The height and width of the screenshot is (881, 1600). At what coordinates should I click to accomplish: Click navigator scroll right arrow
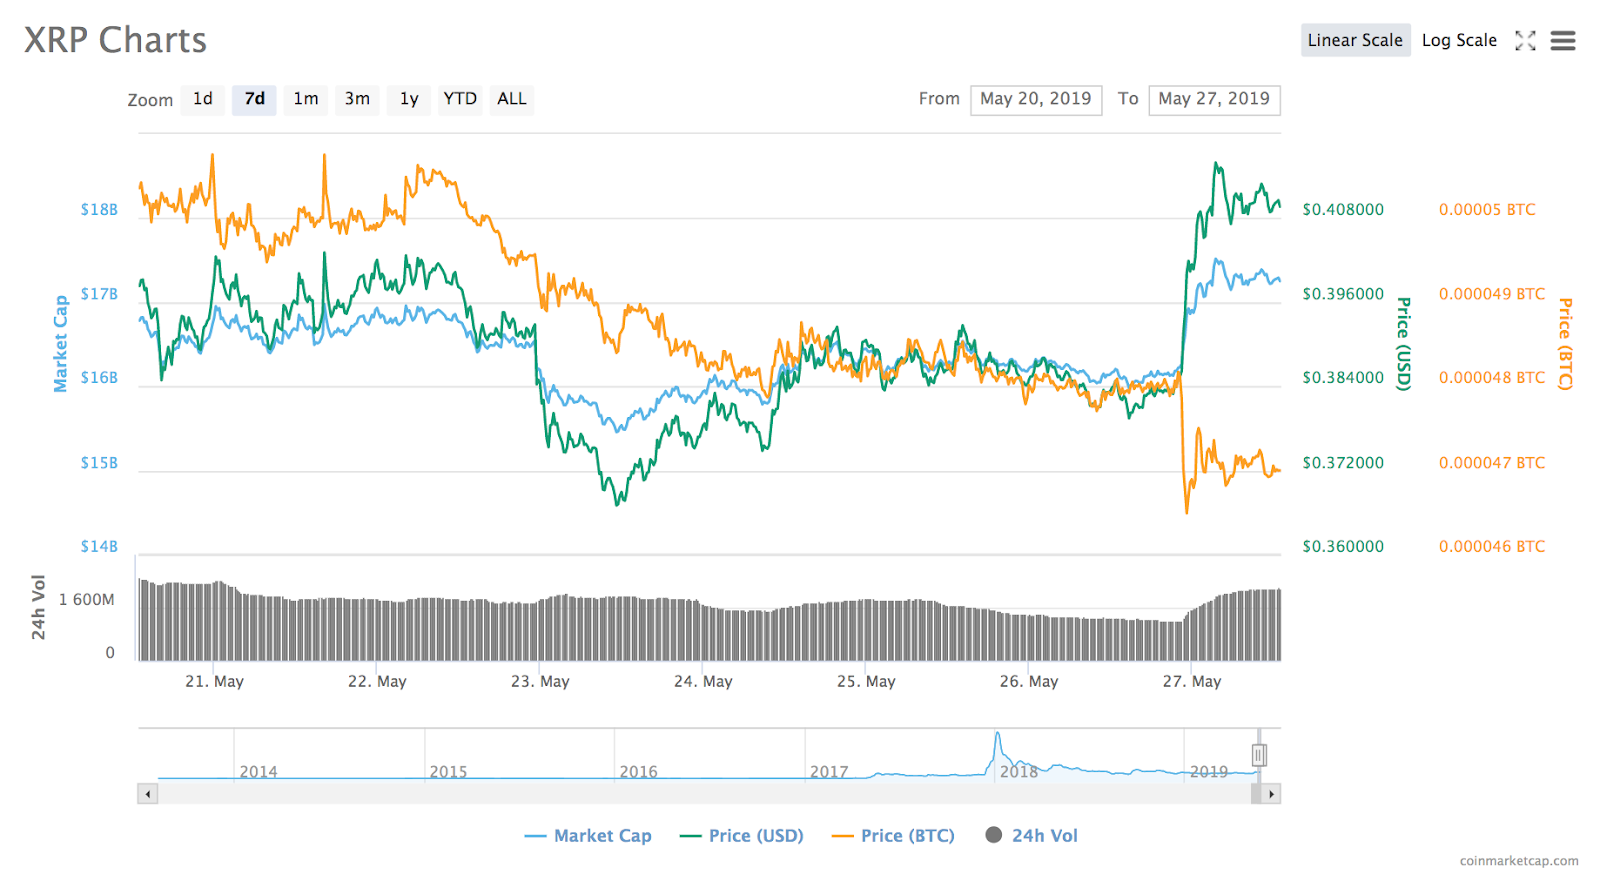click(x=1271, y=794)
